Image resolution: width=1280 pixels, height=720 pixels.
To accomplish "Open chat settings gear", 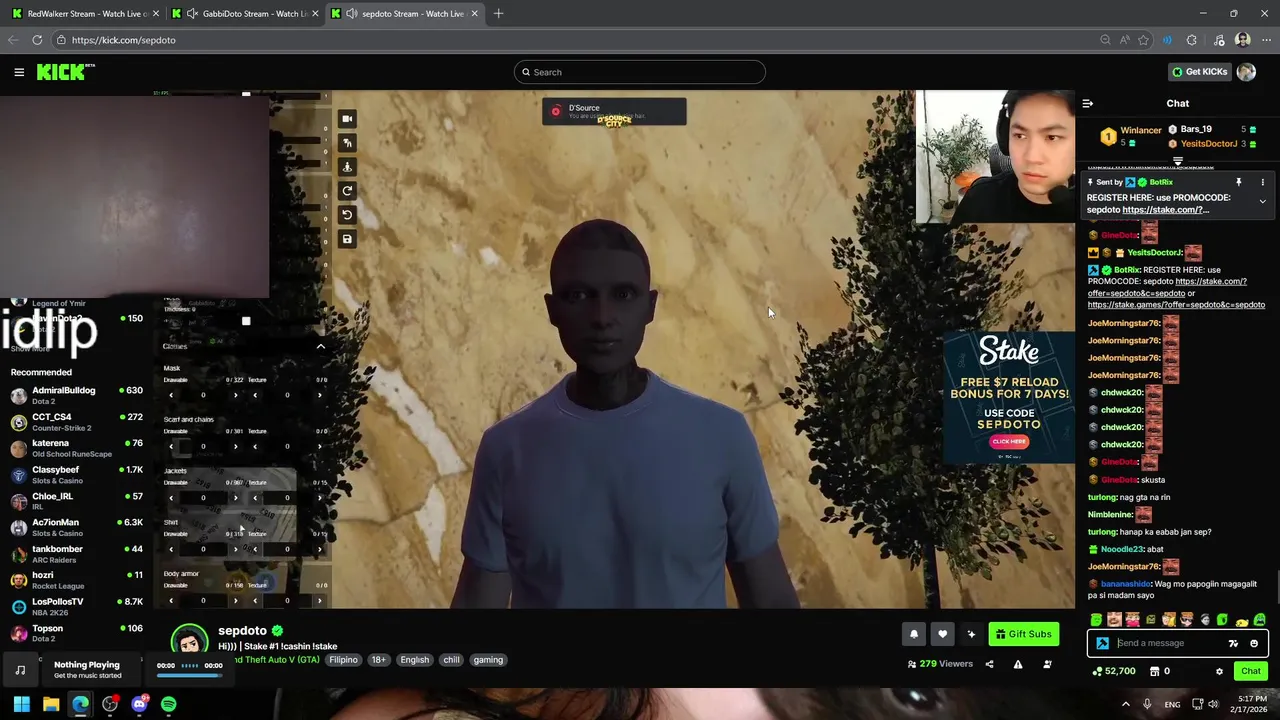I will click(1219, 672).
